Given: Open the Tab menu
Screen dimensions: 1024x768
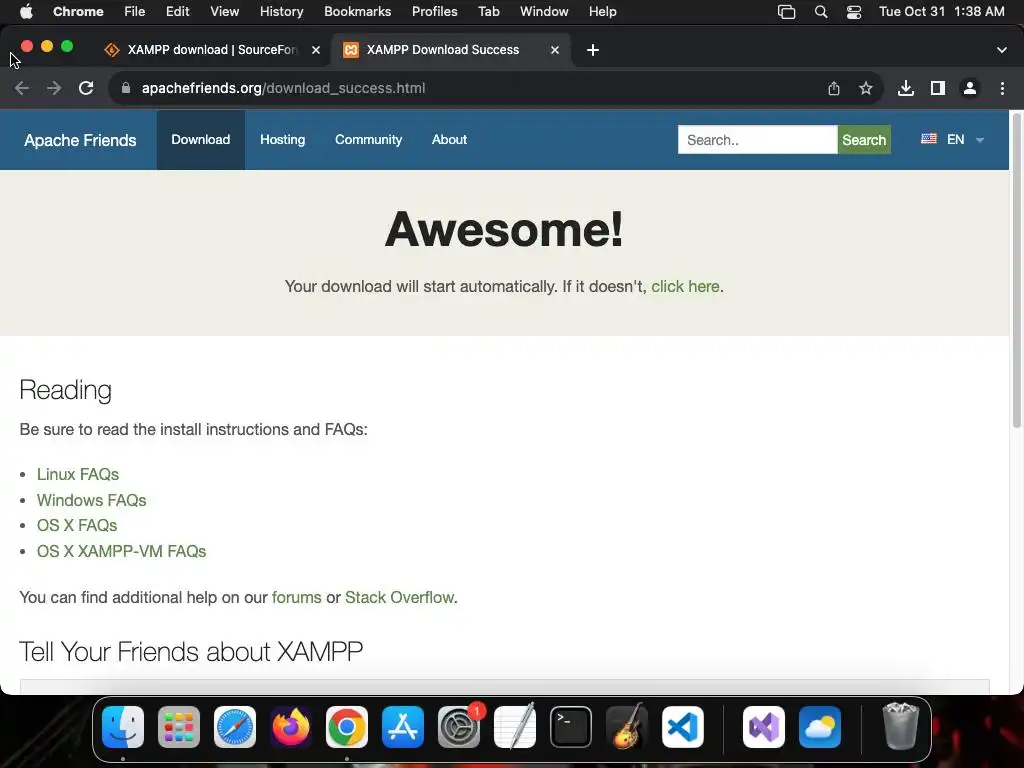Looking at the screenshot, I should point(488,12).
